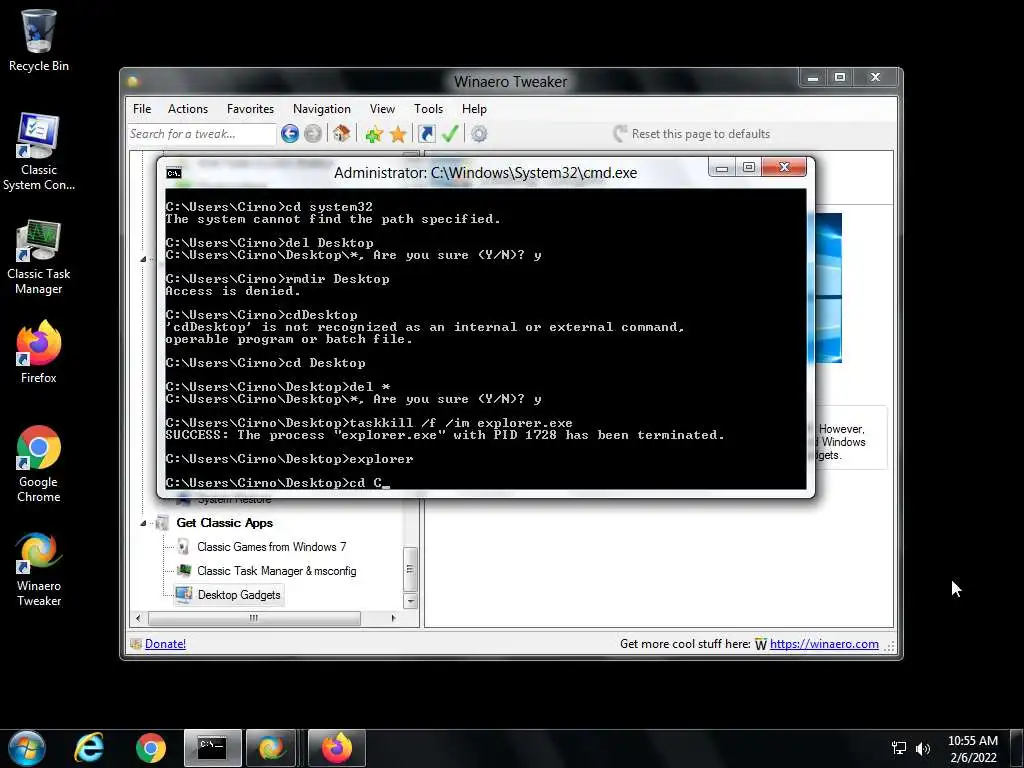Open the Classic System Configuration desktop shortcut

(x=39, y=152)
